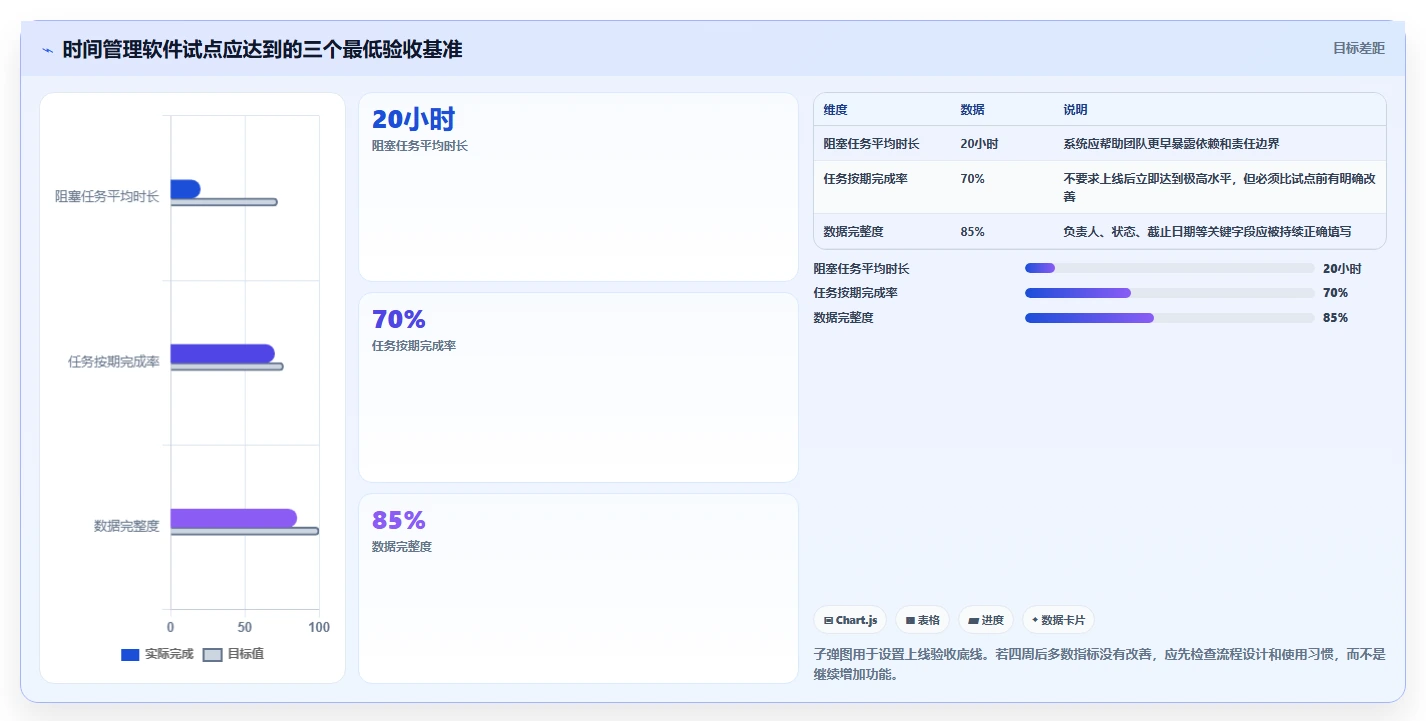Click the 数据卡片 tag chip
This screenshot has width=1426, height=721.
coord(1058,620)
